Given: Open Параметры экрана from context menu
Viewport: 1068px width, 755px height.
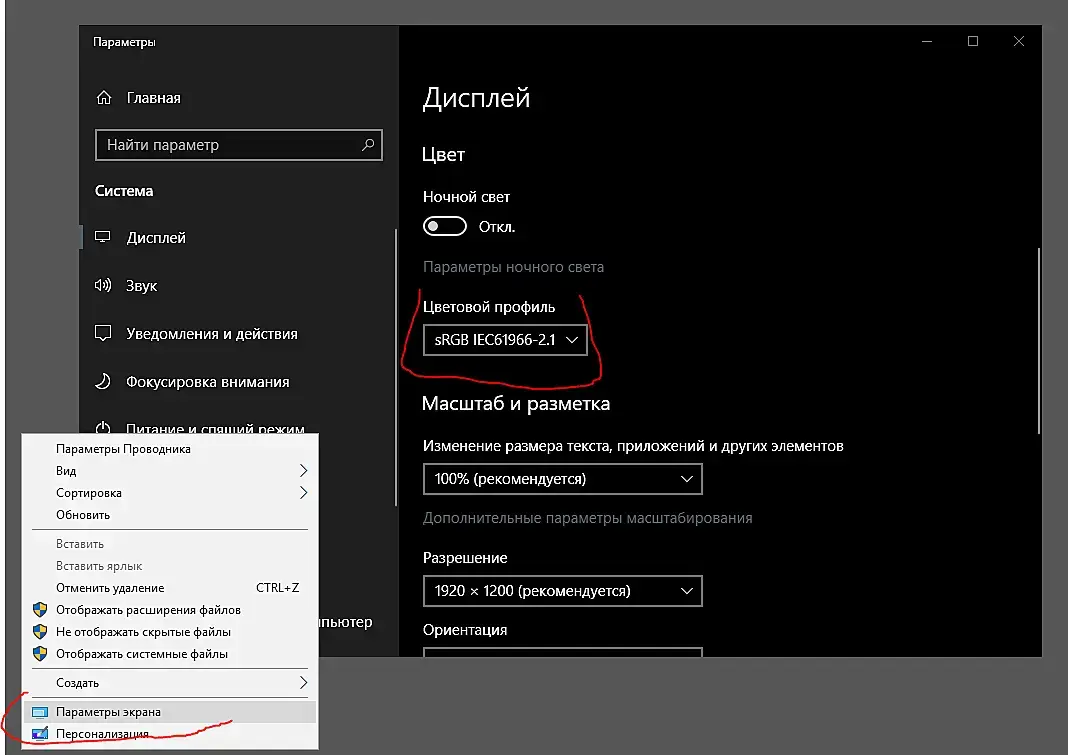Looking at the screenshot, I should point(170,712).
